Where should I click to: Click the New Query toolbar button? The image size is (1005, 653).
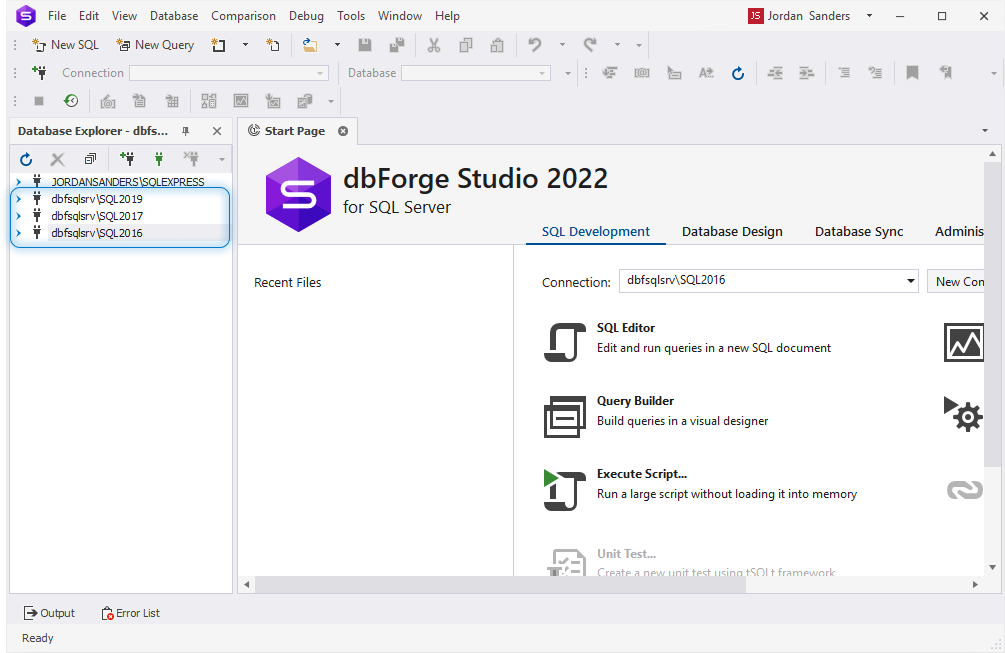point(155,45)
